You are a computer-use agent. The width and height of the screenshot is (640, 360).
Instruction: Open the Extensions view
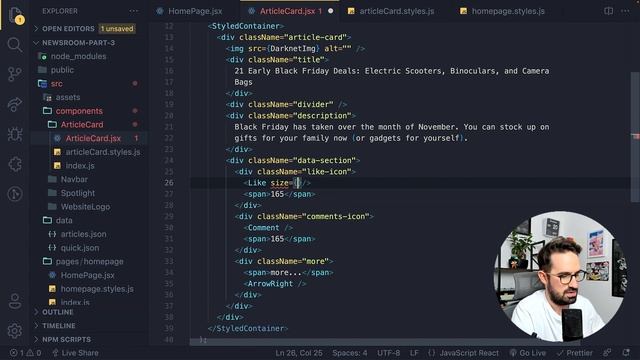(15, 164)
